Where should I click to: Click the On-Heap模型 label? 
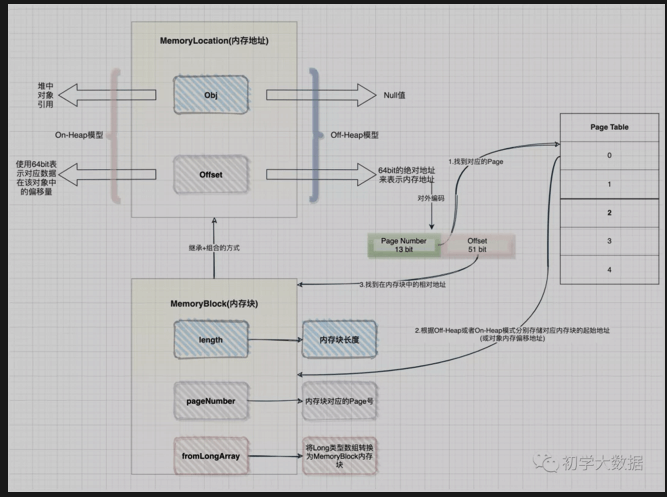[79, 135]
